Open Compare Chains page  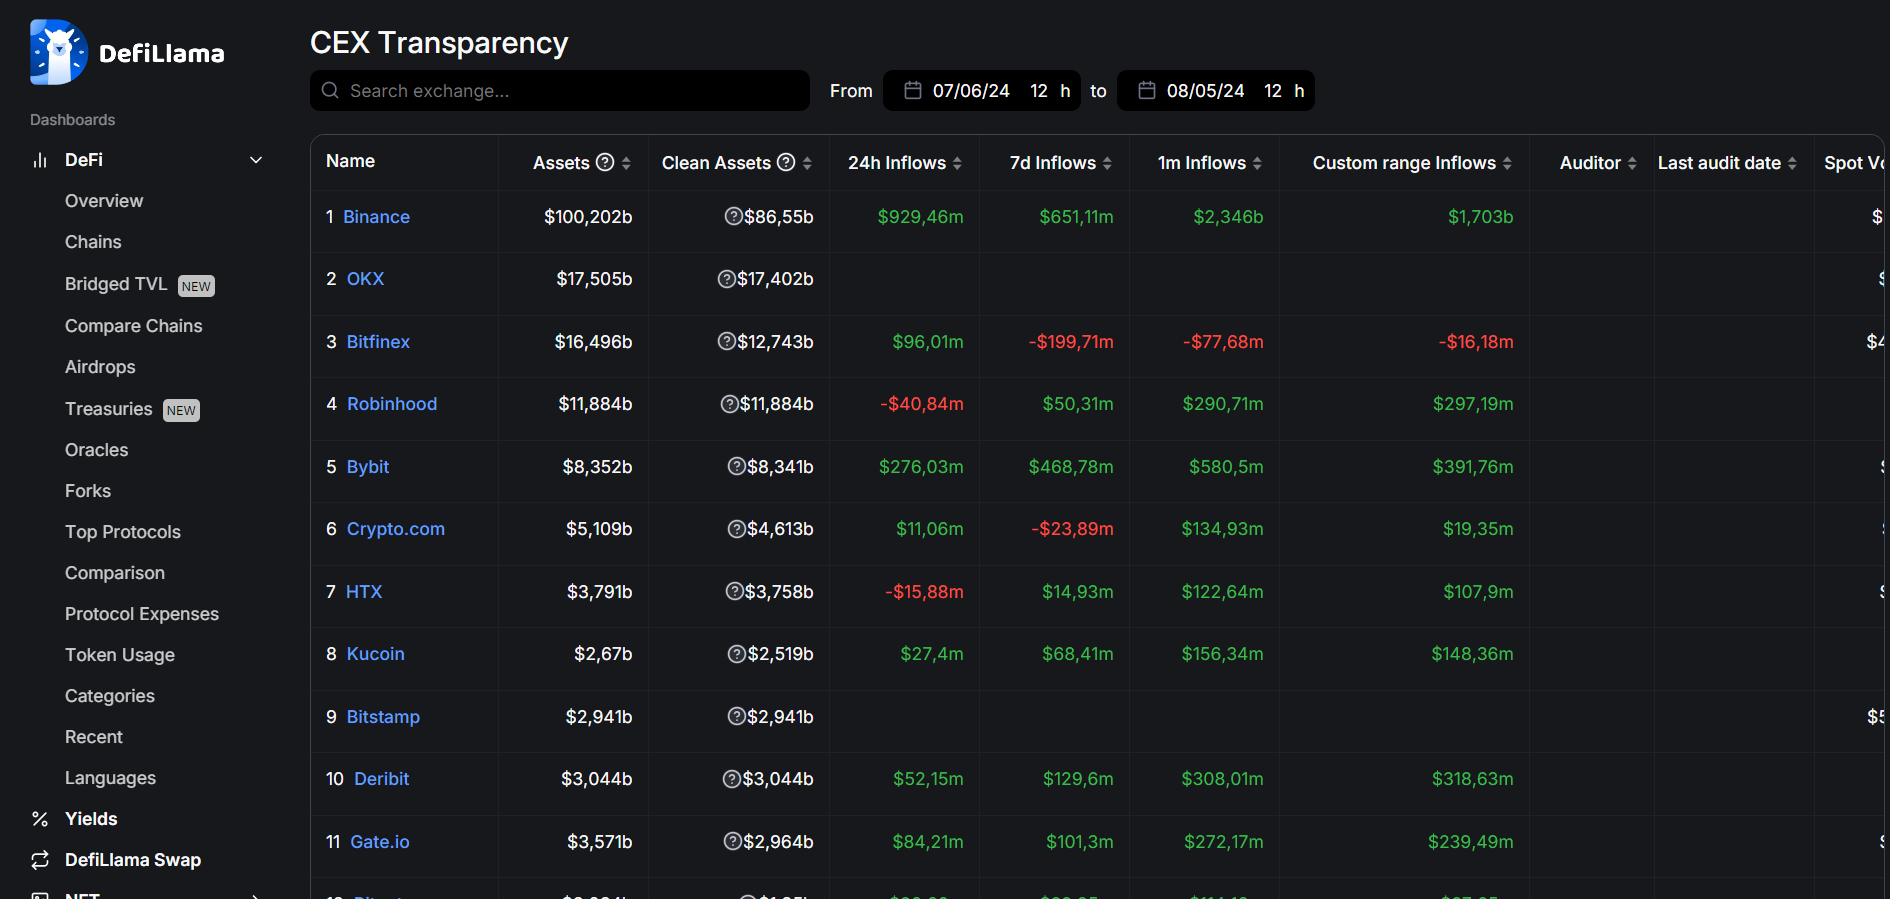tap(133, 326)
